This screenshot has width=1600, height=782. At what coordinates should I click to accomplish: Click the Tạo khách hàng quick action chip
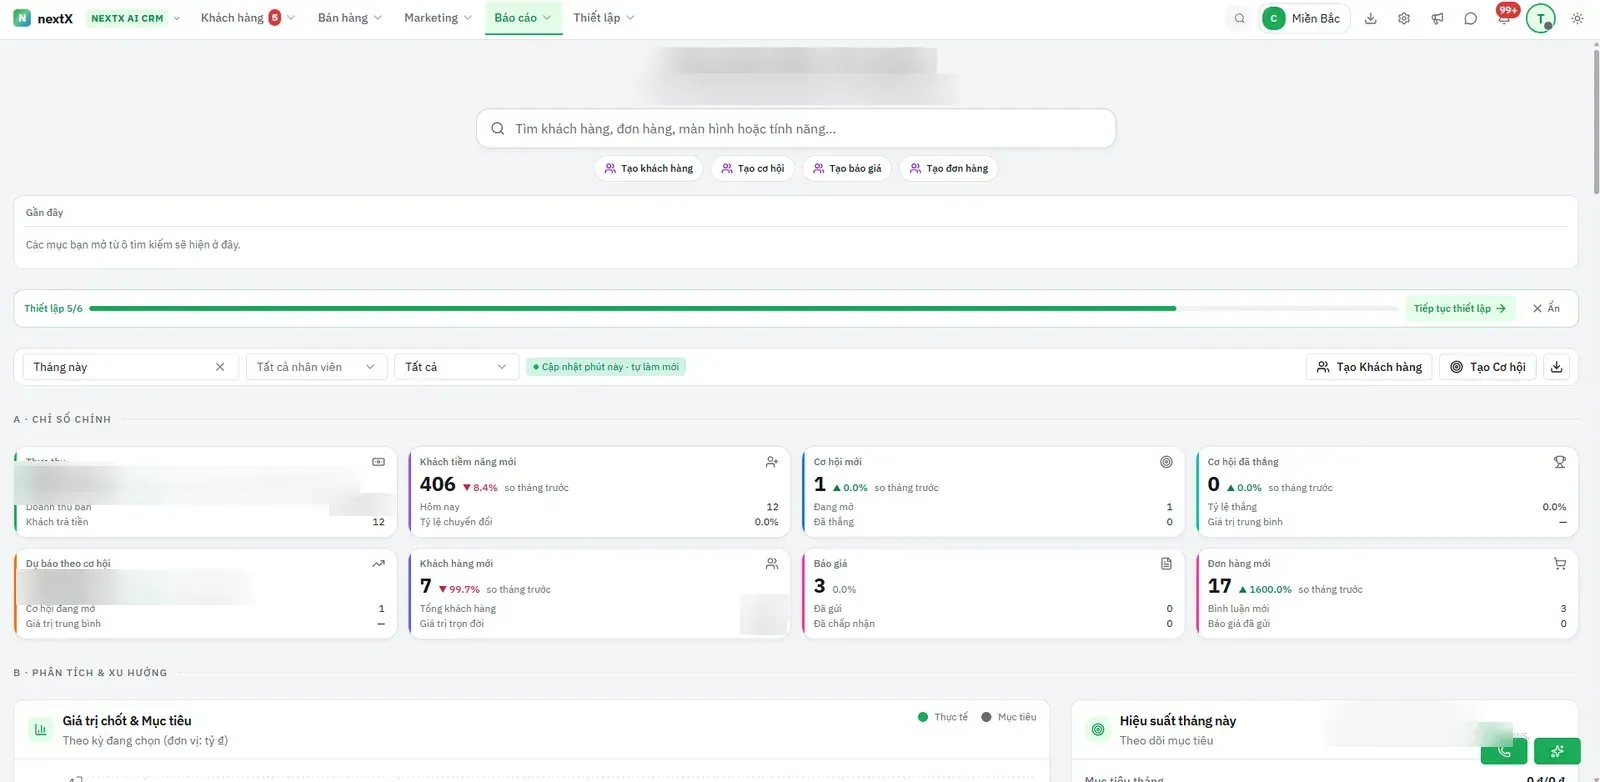tap(649, 169)
